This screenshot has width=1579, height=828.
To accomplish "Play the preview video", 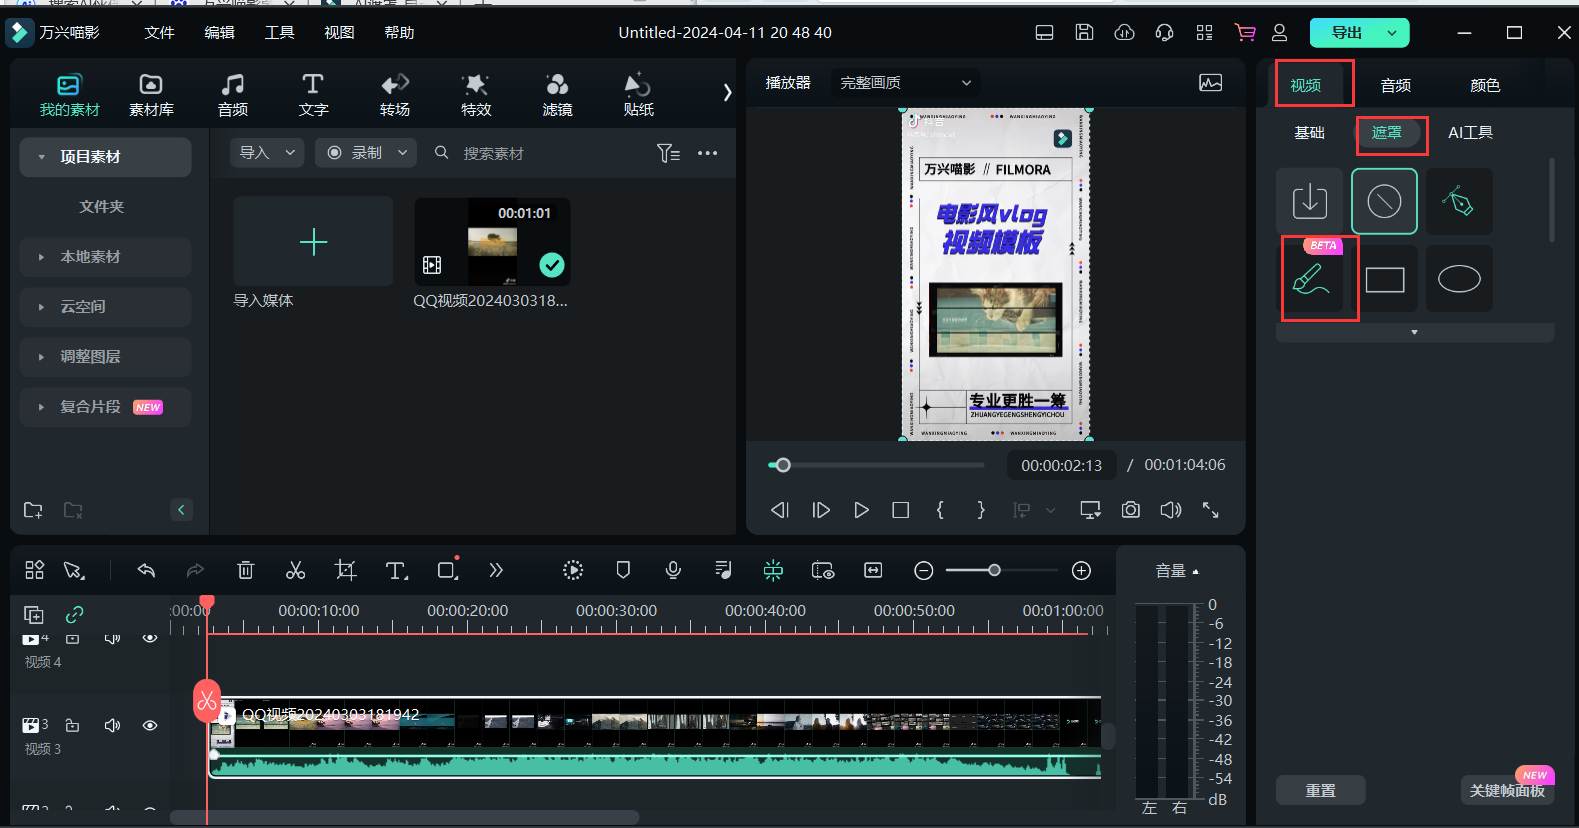I will (x=861, y=510).
